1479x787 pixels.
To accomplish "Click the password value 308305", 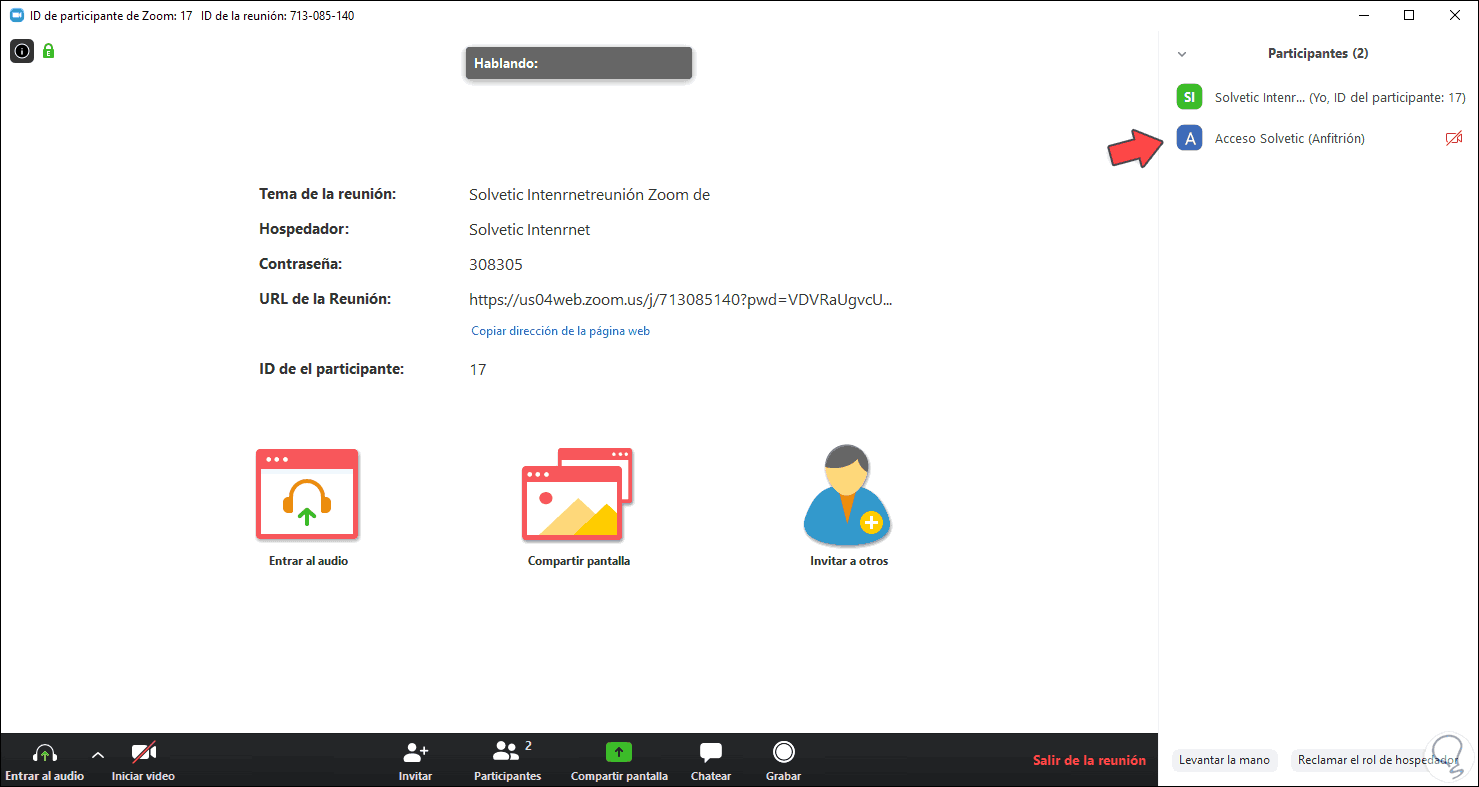I will coord(496,265).
